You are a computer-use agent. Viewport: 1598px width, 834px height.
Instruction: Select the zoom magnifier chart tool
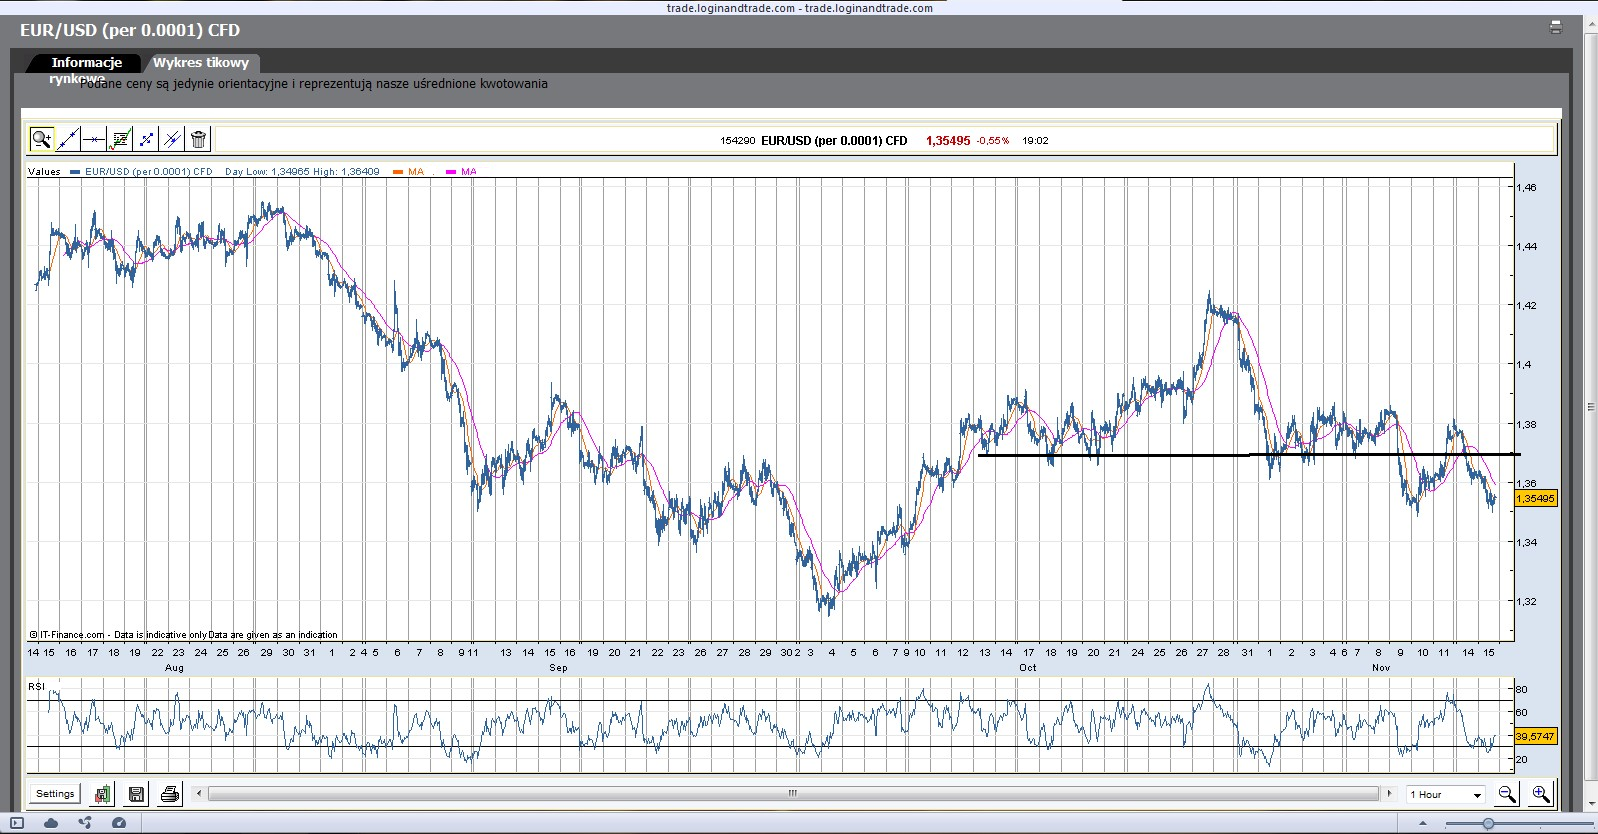pyautogui.click(x=41, y=139)
